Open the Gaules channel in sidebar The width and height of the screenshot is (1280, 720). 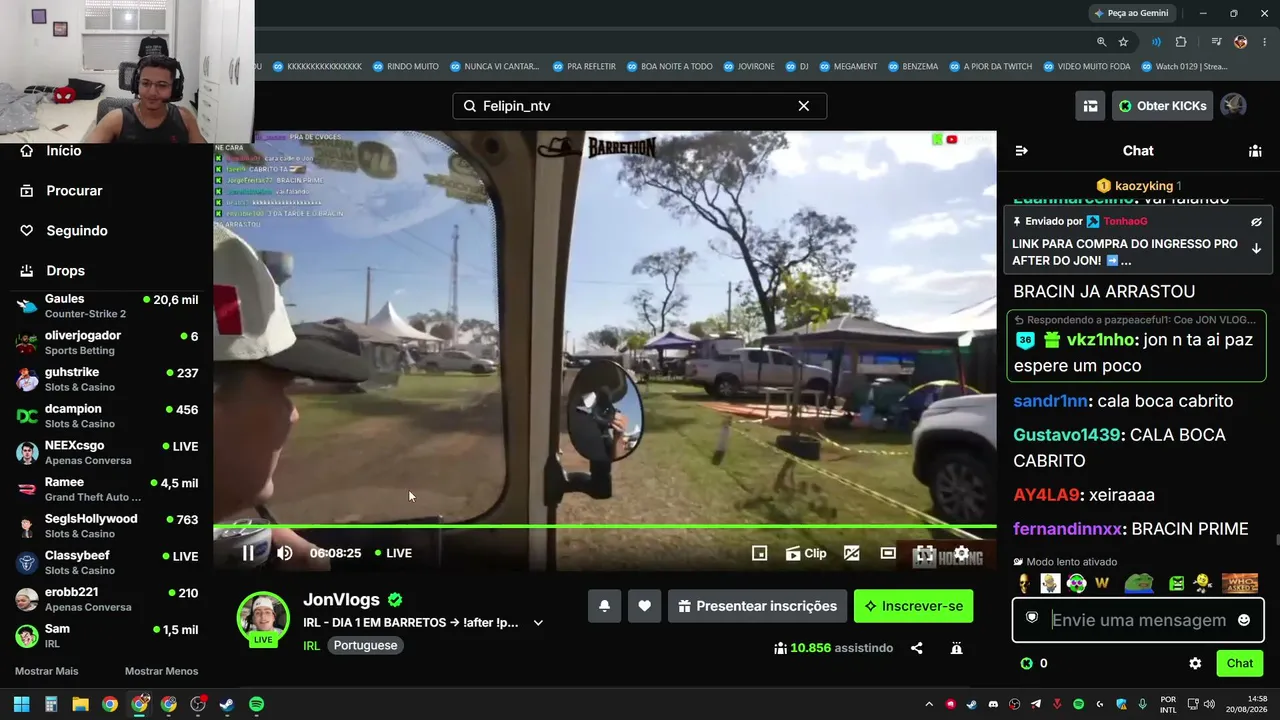pyautogui.click(x=106, y=306)
